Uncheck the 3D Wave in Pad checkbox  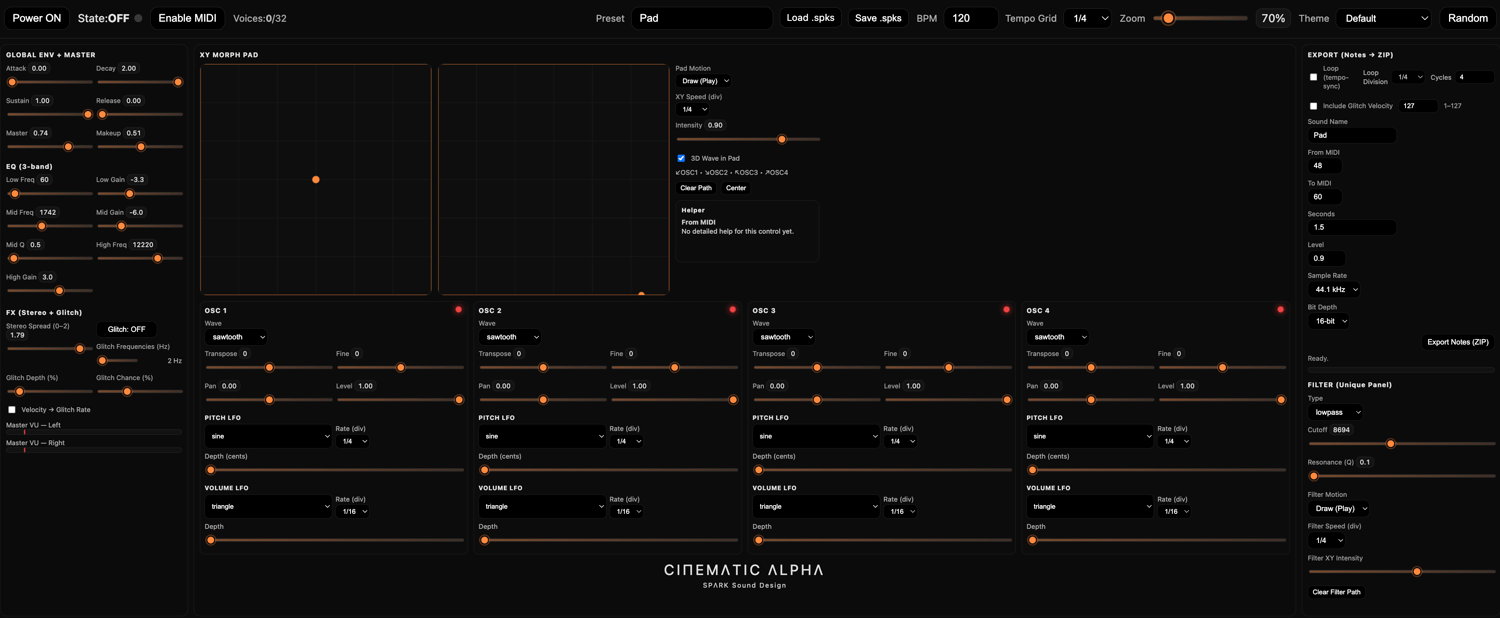coord(681,158)
